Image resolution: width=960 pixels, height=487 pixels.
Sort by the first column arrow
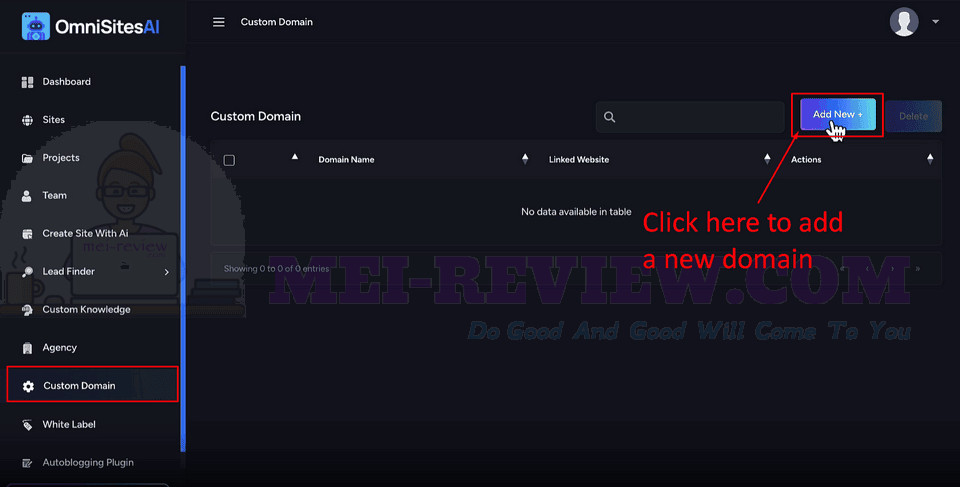[x=294, y=157]
